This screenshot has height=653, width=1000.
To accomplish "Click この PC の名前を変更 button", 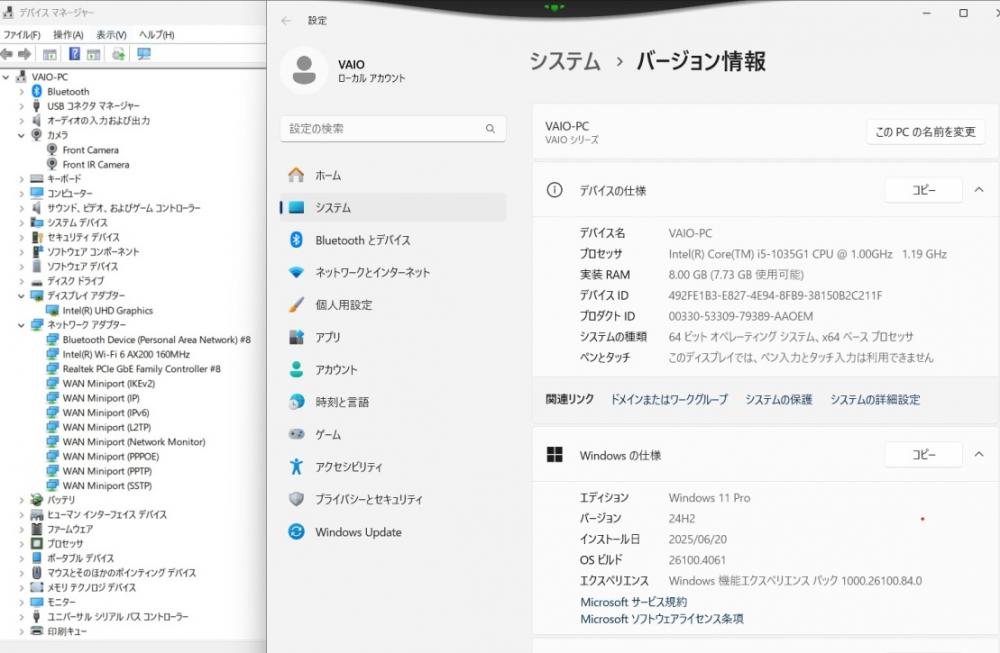I will 925,132.
